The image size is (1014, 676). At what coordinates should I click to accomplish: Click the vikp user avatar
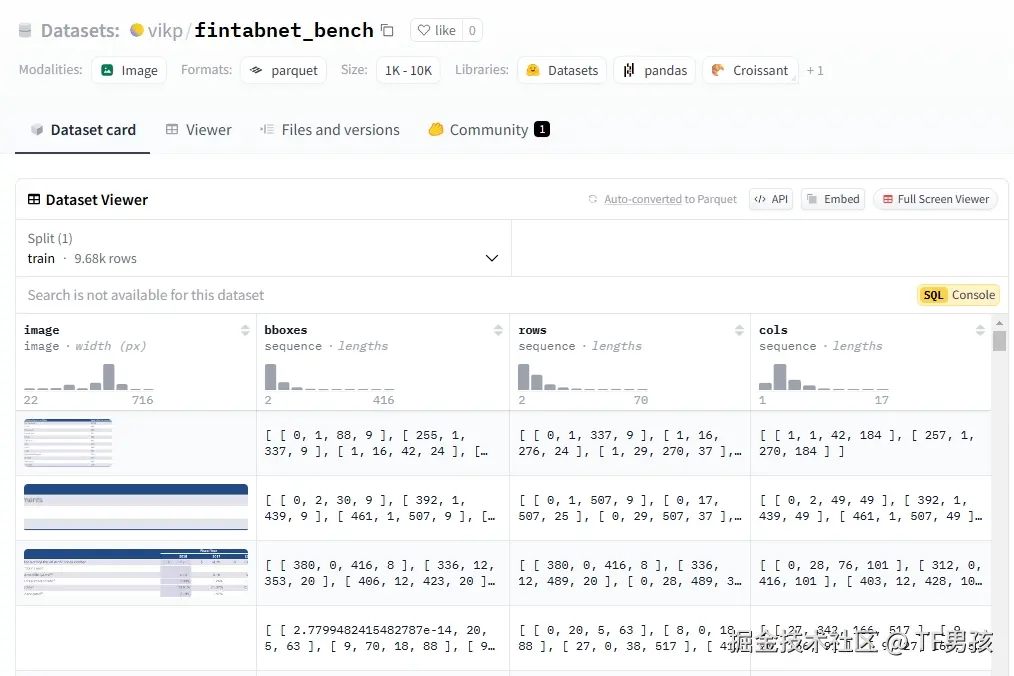137,30
